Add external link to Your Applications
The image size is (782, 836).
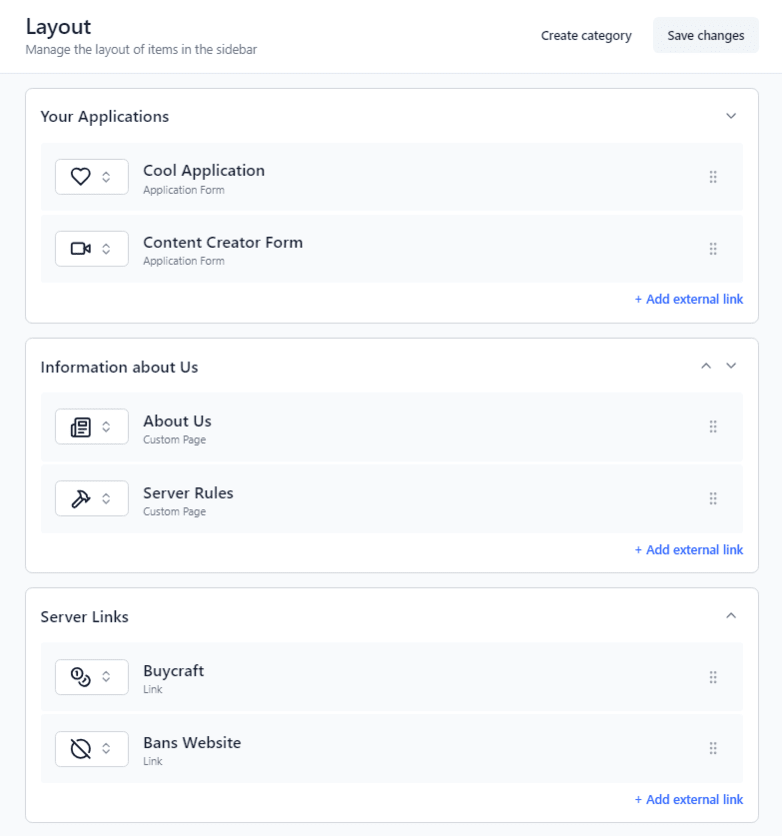689,299
